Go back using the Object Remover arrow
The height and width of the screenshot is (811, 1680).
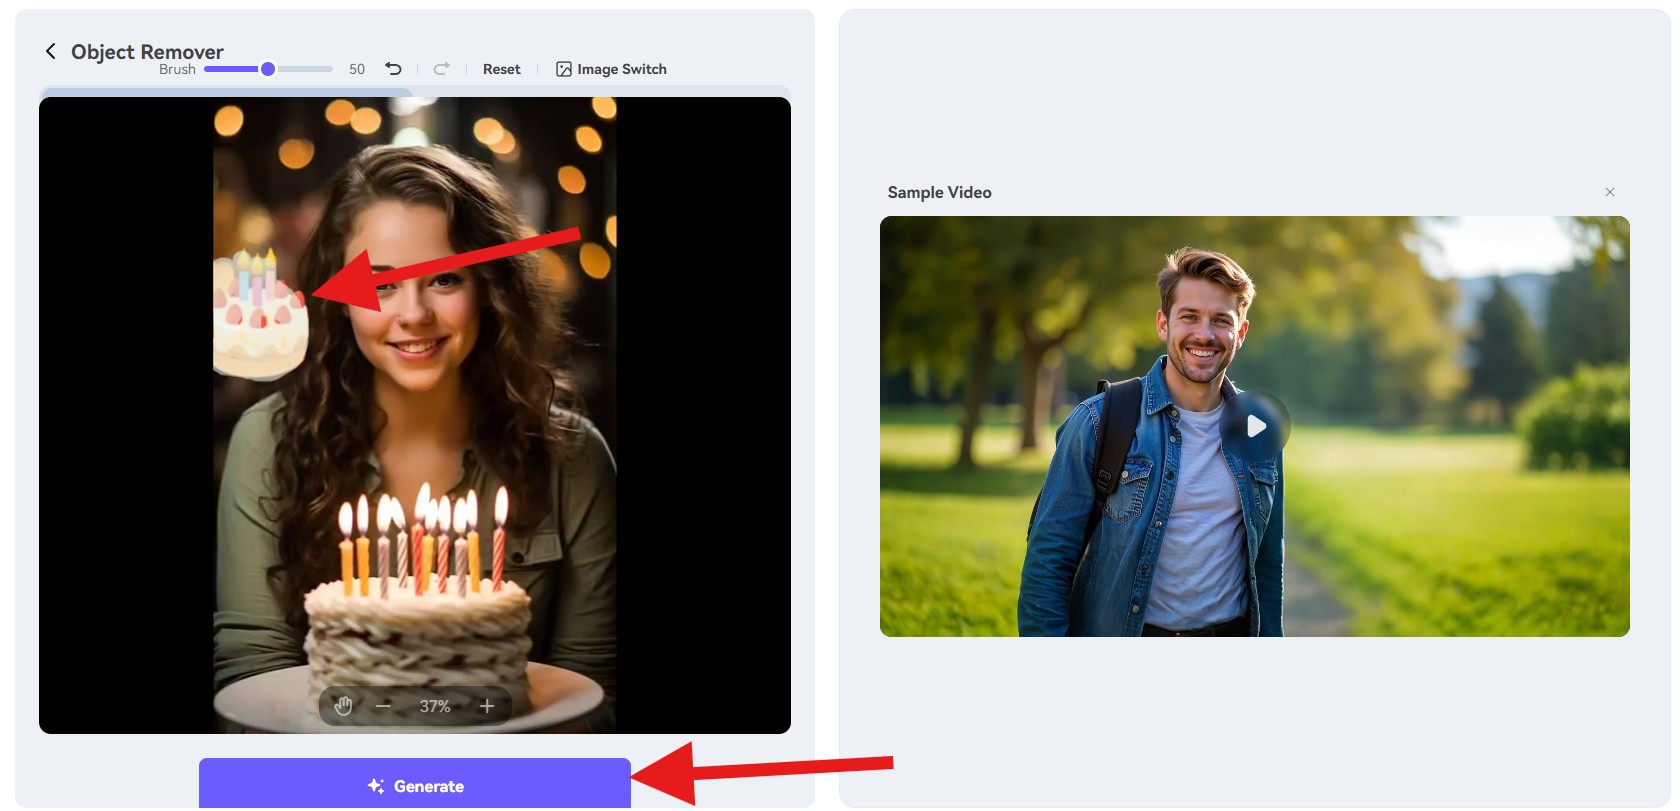[51, 51]
